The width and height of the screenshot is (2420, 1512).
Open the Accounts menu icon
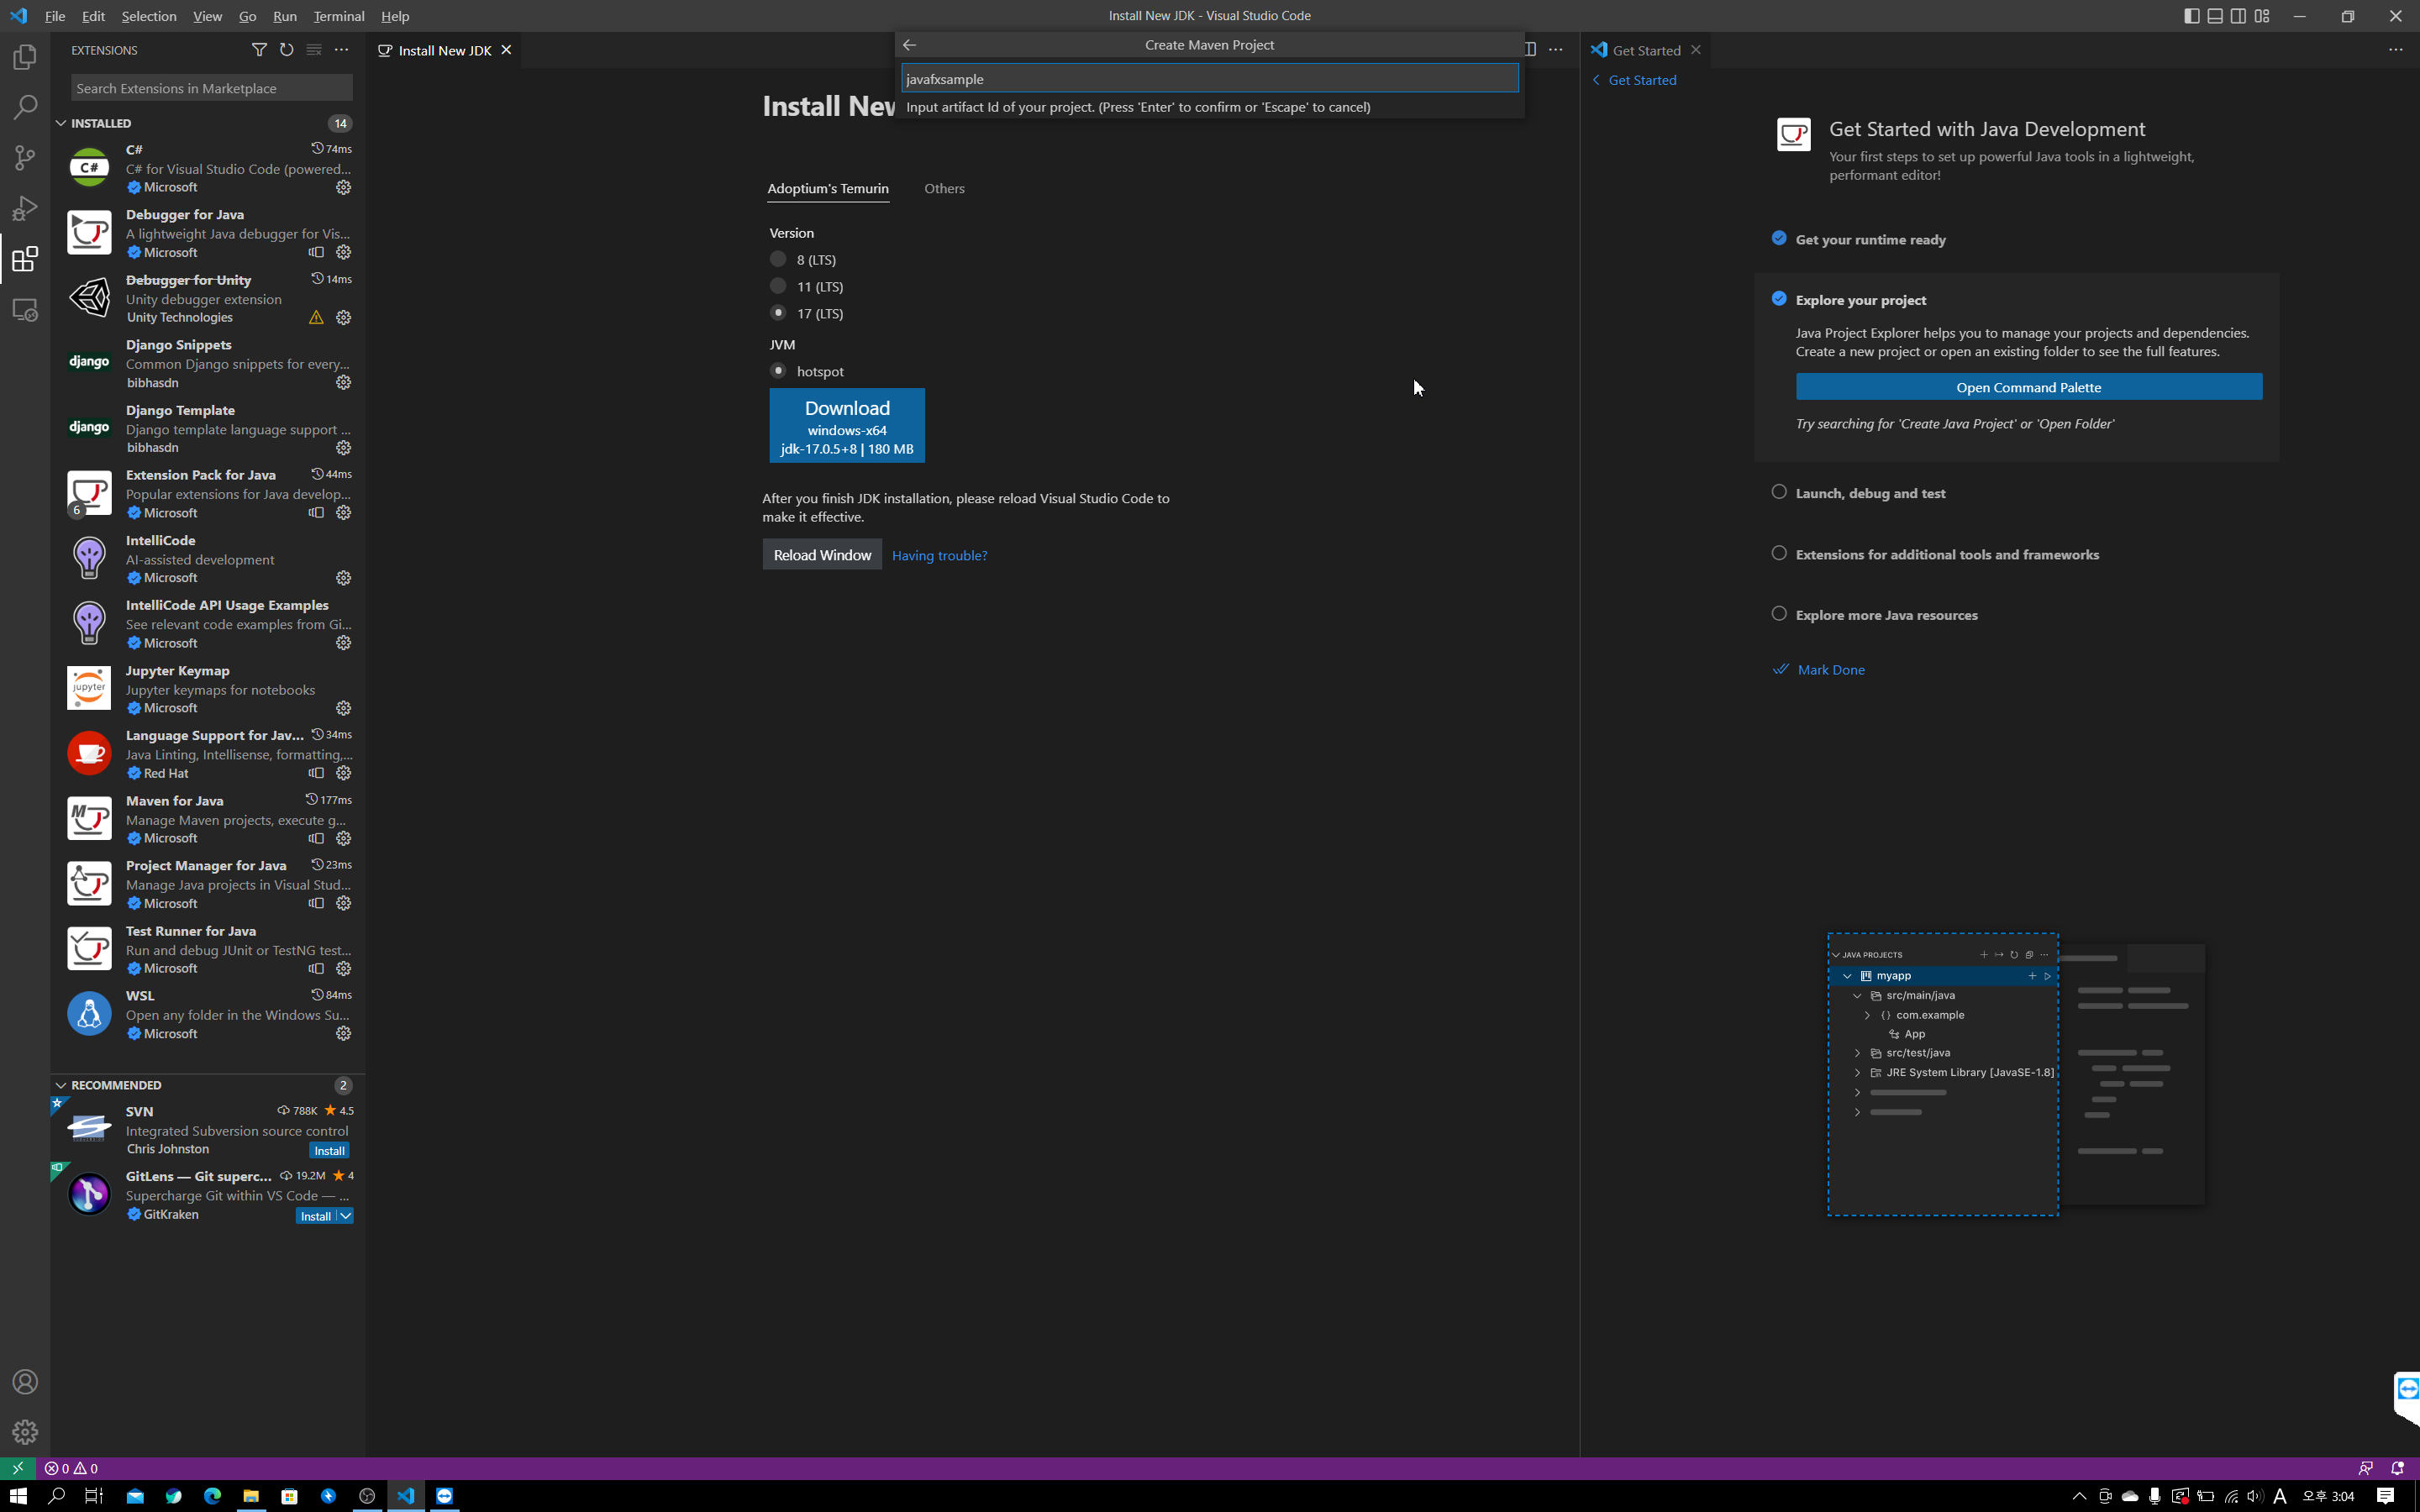25,1382
